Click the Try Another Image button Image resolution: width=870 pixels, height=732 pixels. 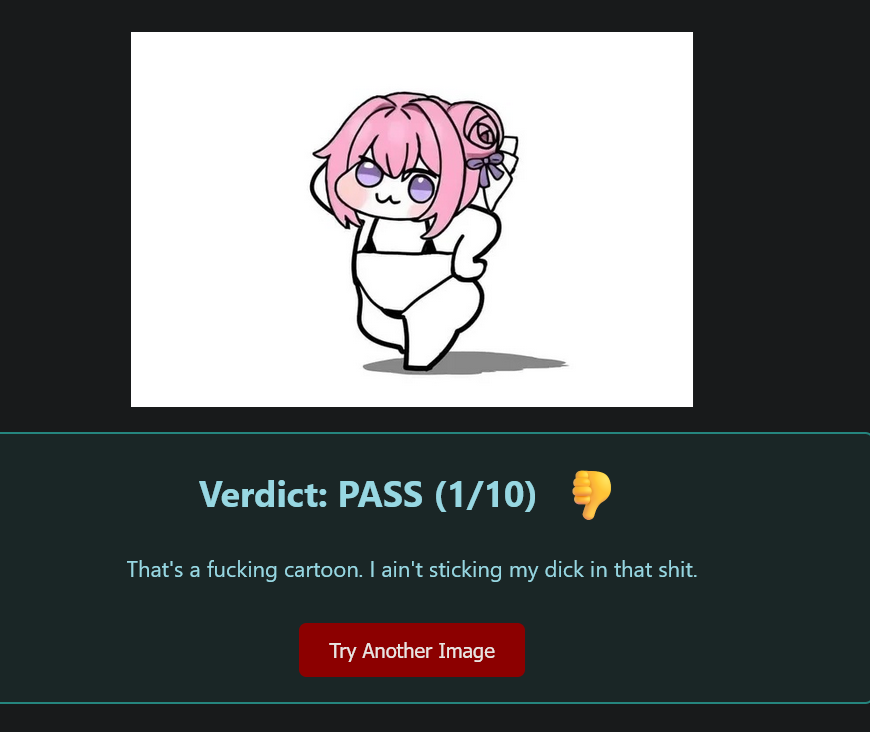[412, 650]
